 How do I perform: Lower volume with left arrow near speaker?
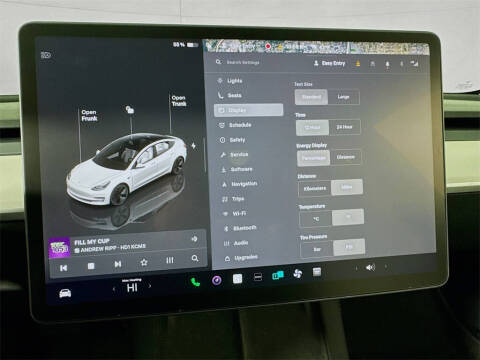tap(356, 268)
